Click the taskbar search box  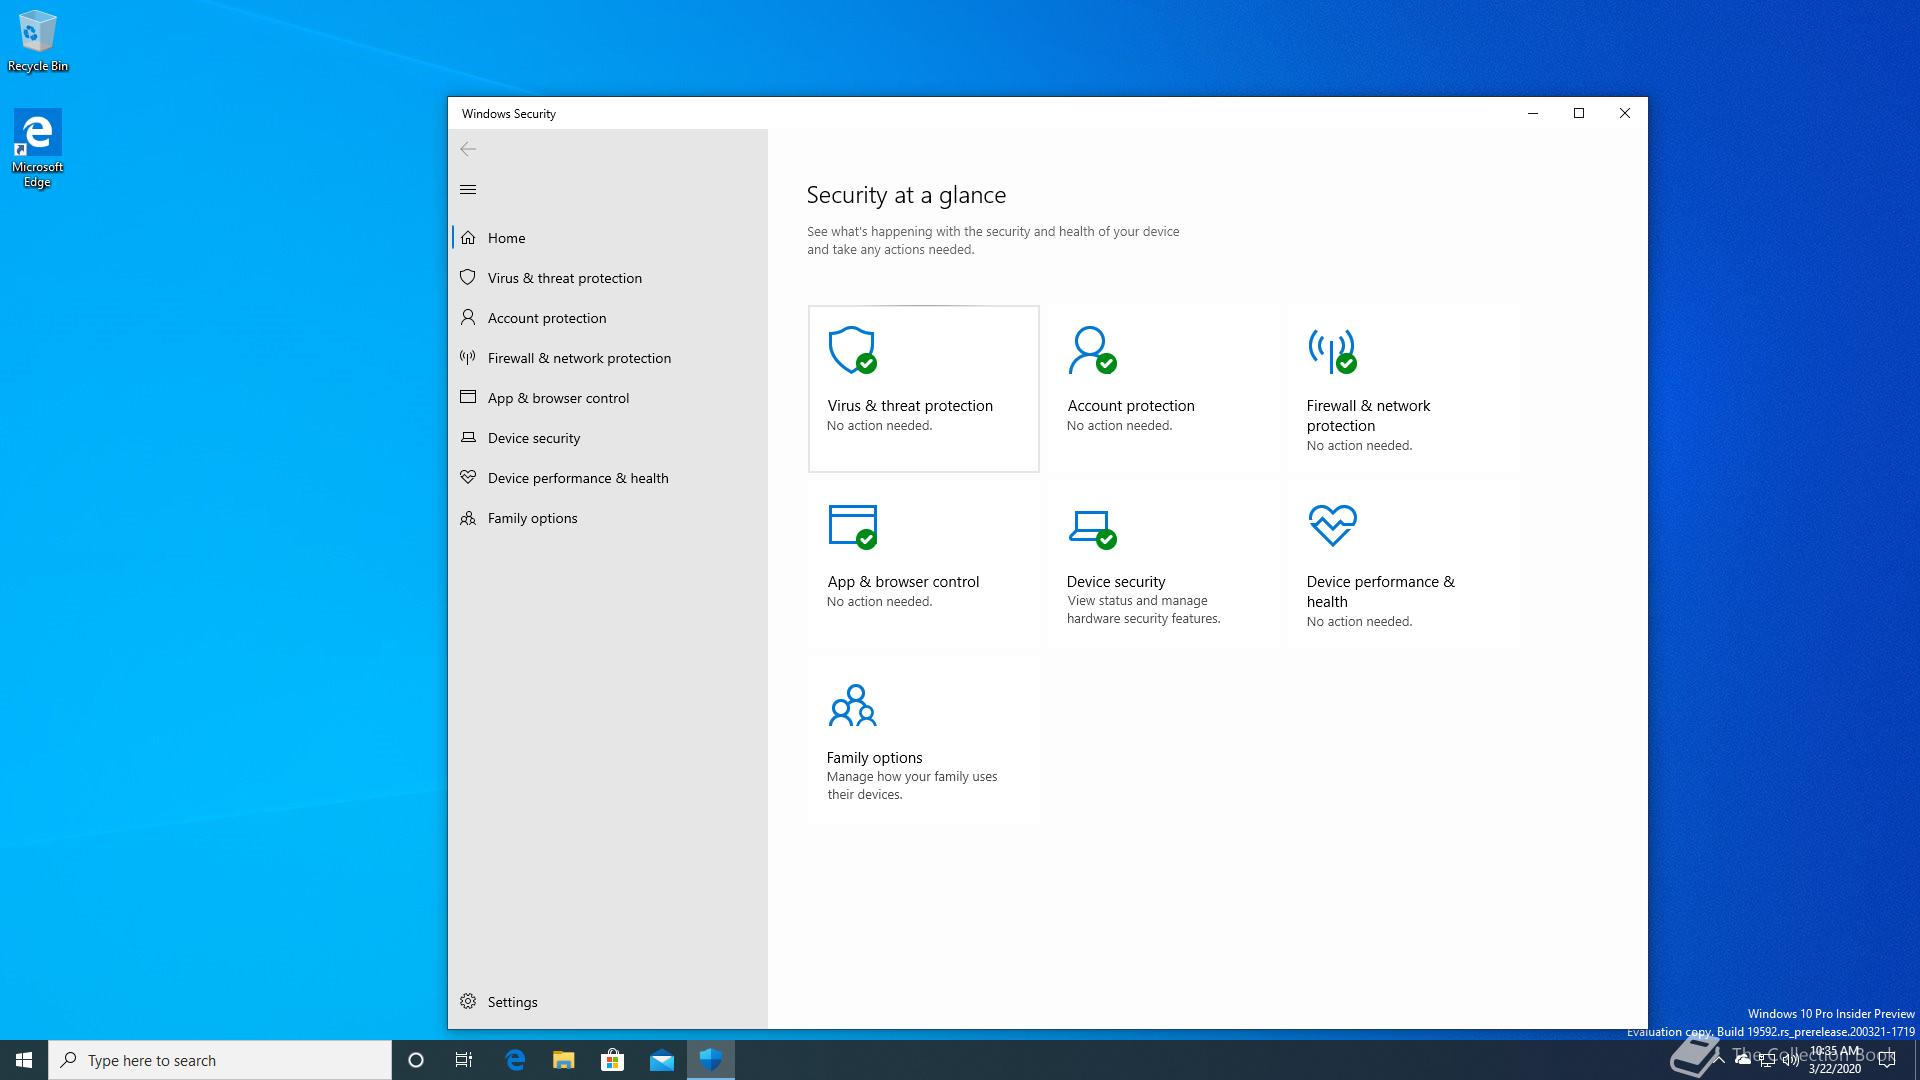[x=220, y=1060]
